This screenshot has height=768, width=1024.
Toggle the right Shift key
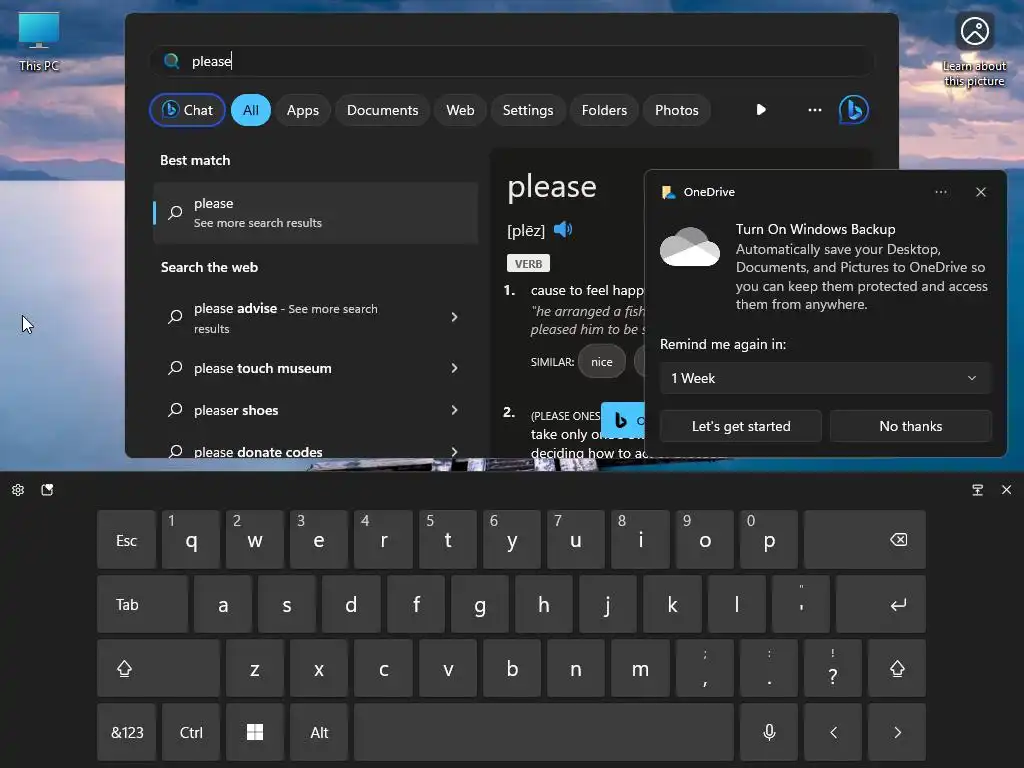click(897, 668)
